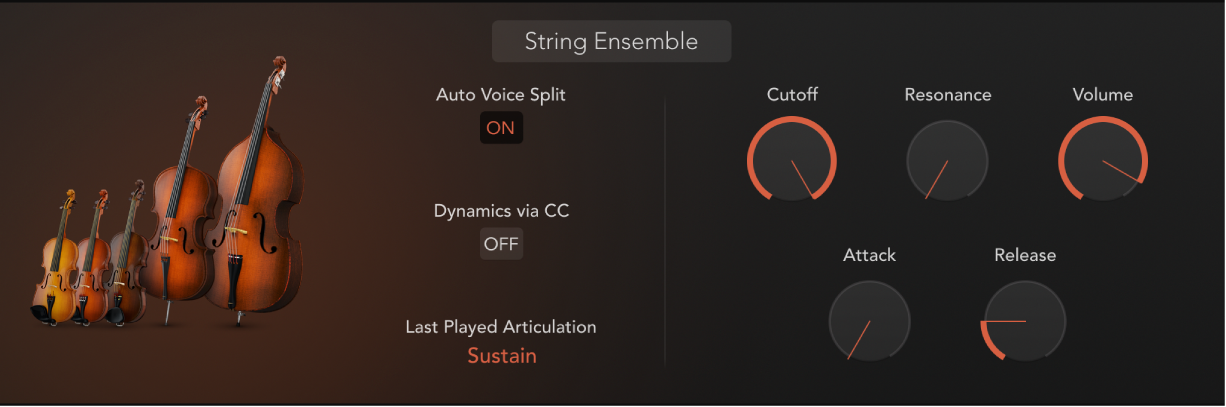Click the Release knob dial
The height and width of the screenshot is (407, 1226).
(x=1025, y=321)
